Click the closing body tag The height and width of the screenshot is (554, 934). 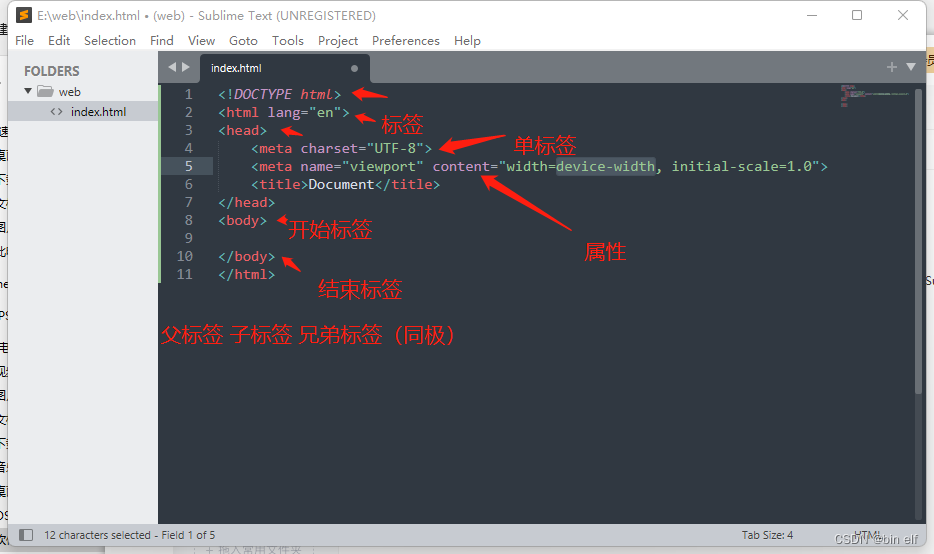click(247, 257)
